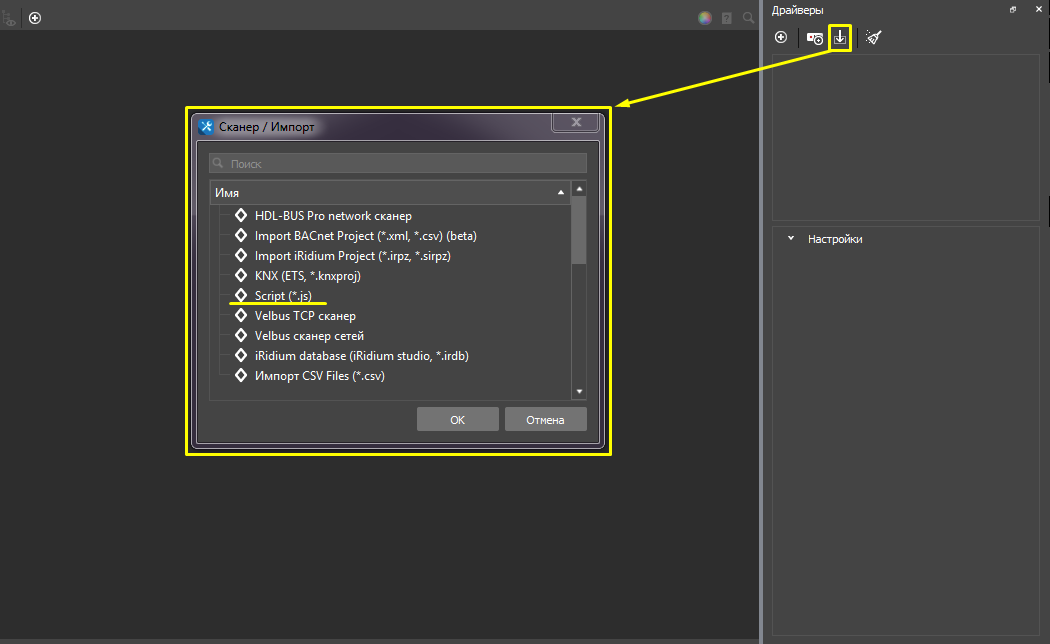Click the Поиск search field
Image resolution: width=1050 pixels, height=644 pixels.
click(398, 163)
